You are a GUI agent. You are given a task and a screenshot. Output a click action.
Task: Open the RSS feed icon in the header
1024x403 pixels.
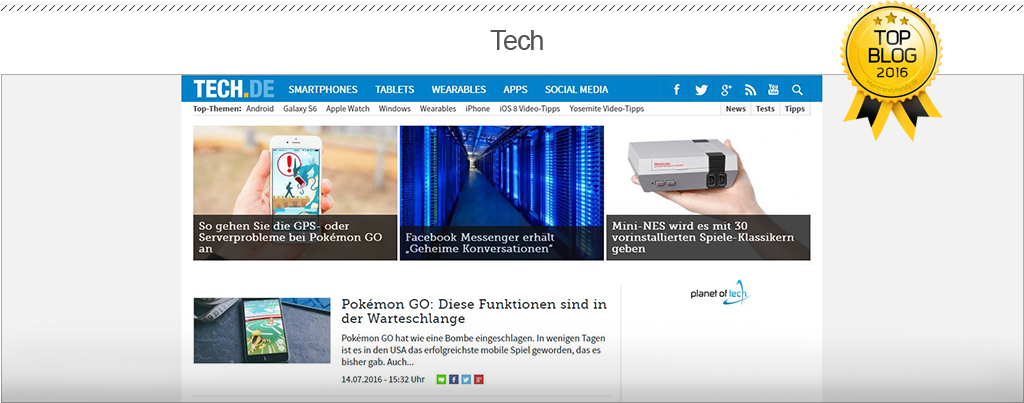point(750,89)
